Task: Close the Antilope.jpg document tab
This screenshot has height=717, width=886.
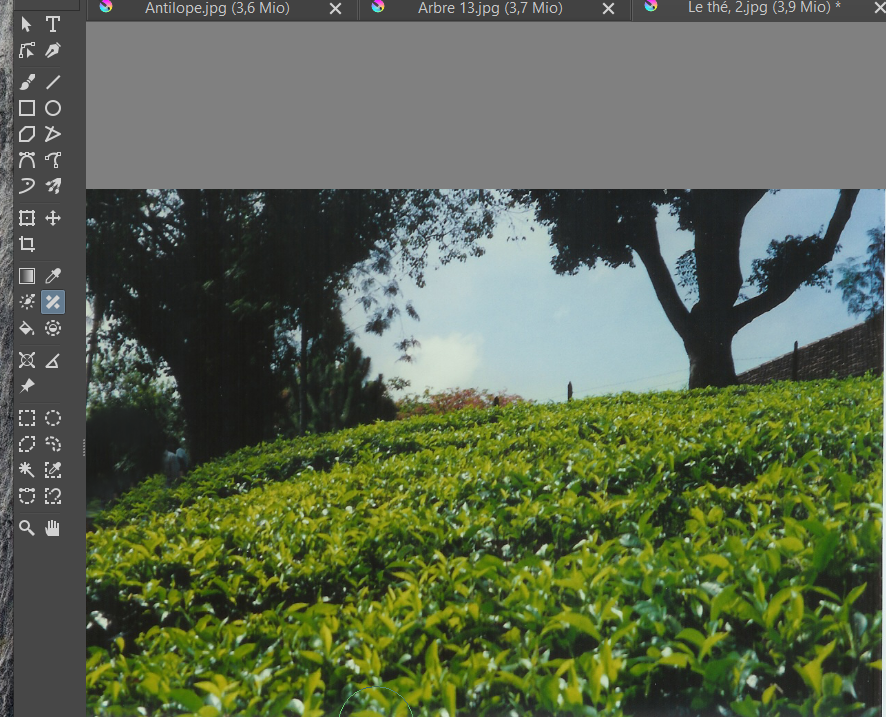Action: click(336, 9)
